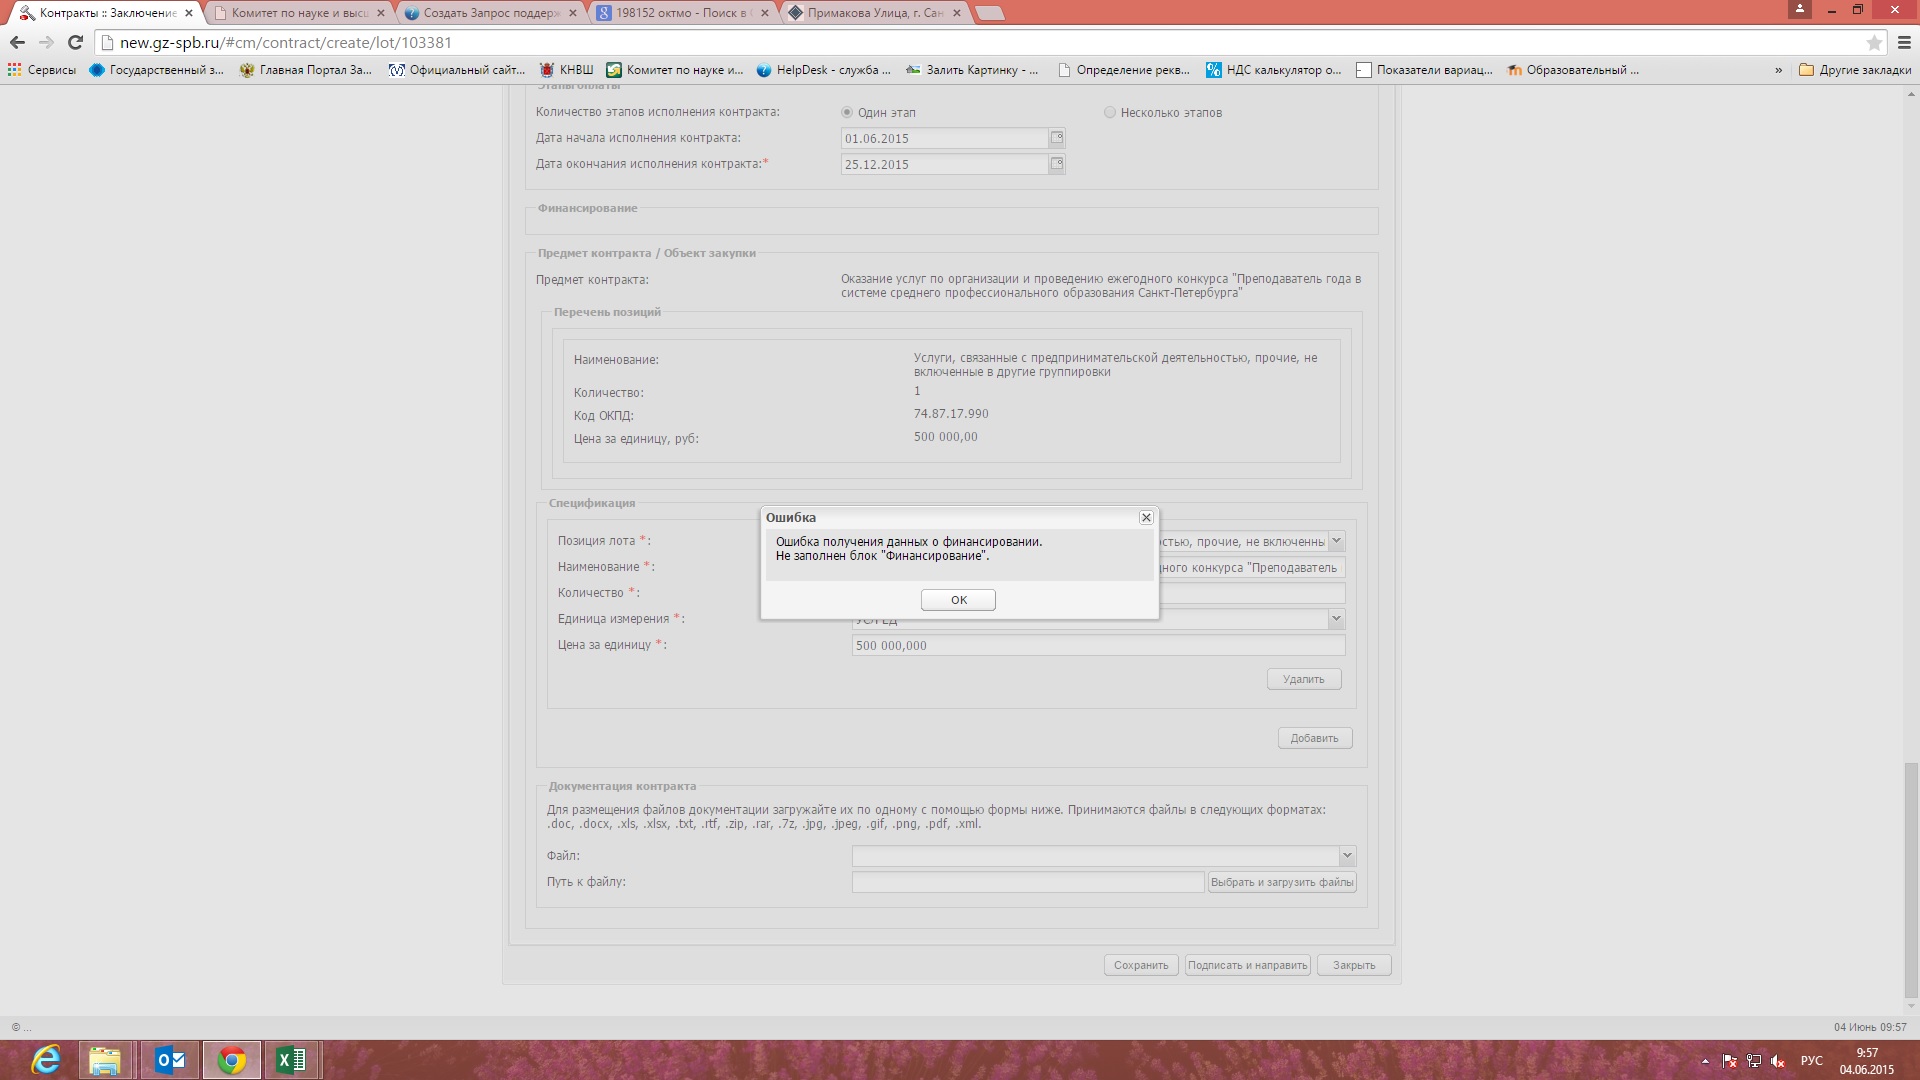Go forward in browser history

tap(46, 42)
